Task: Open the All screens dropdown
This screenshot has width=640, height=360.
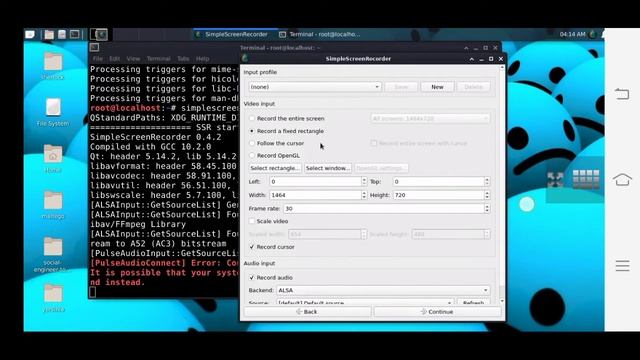Action: pos(430,118)
